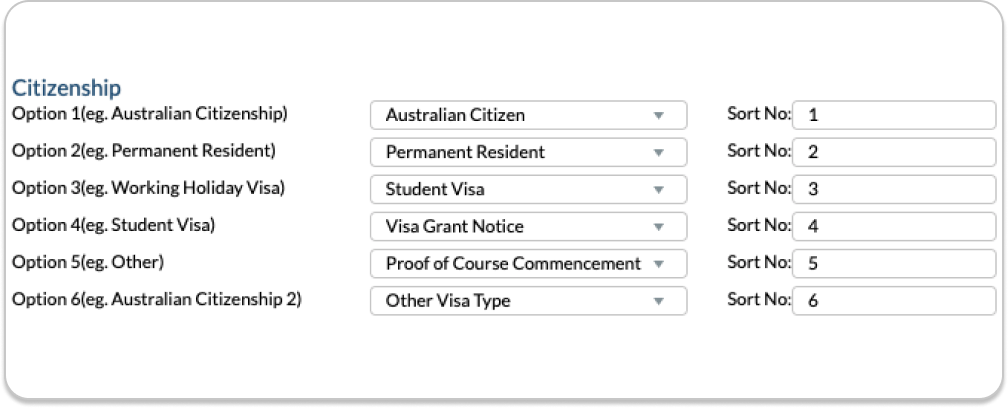
Task: Open the Other Visa Type dropdown
Action: click(x=528, y=300)
